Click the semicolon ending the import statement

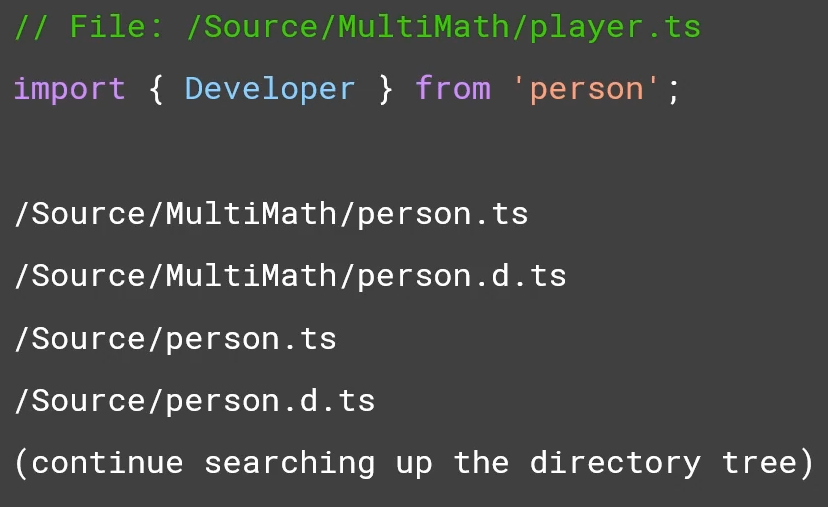[673, 89]
